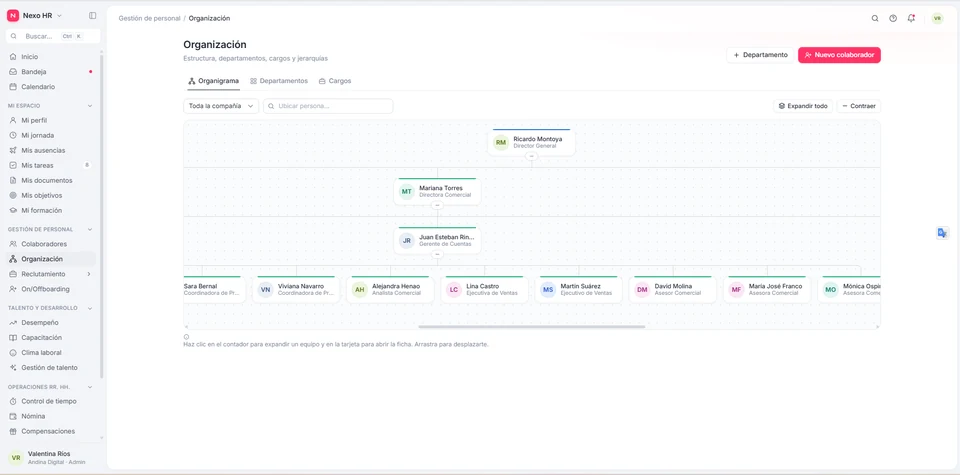Click the Control de tiempo icon

pos(13,402)
